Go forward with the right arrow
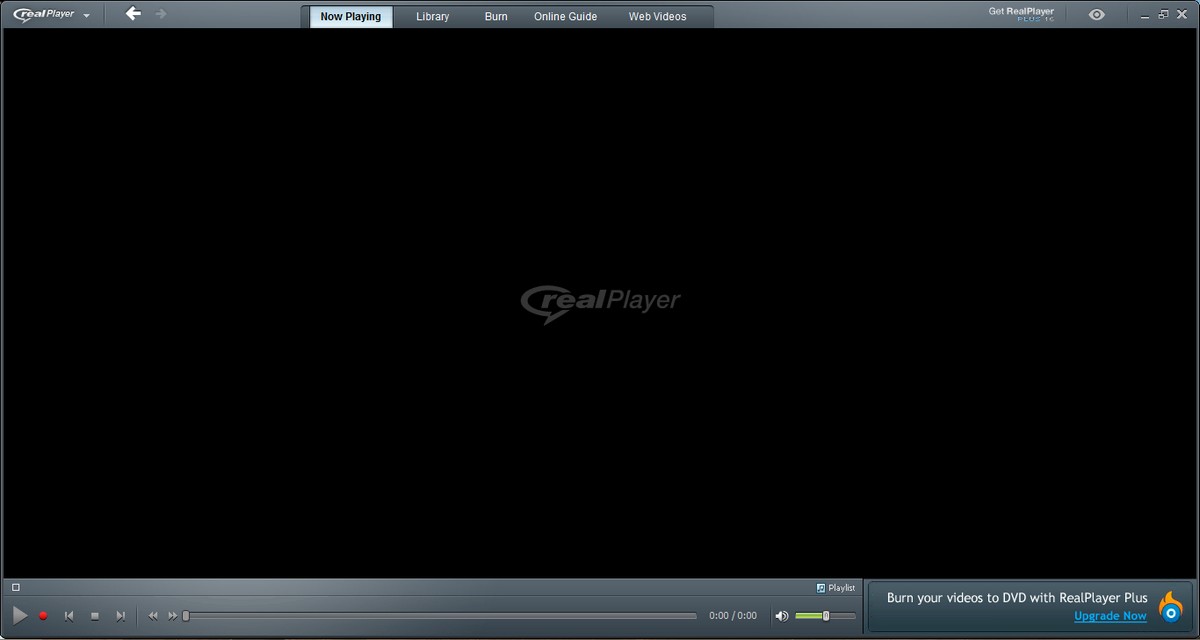1200x640 pixels. click(x=161, y=14)
